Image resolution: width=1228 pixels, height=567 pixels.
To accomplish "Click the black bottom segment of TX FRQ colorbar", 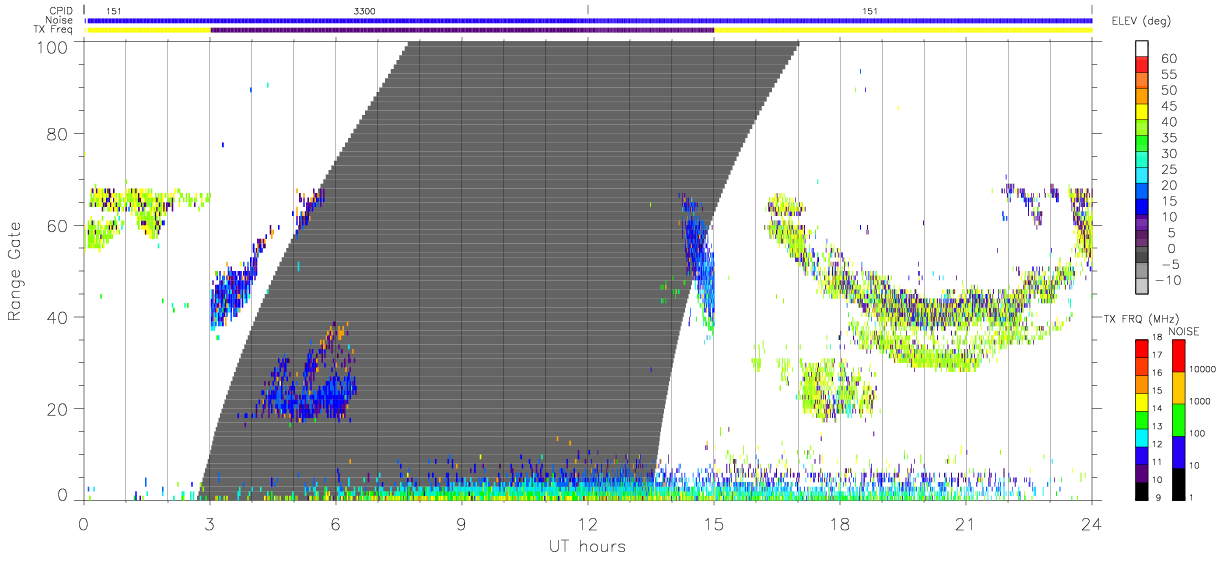I will pyautogui.click(x=1142, y=491).
